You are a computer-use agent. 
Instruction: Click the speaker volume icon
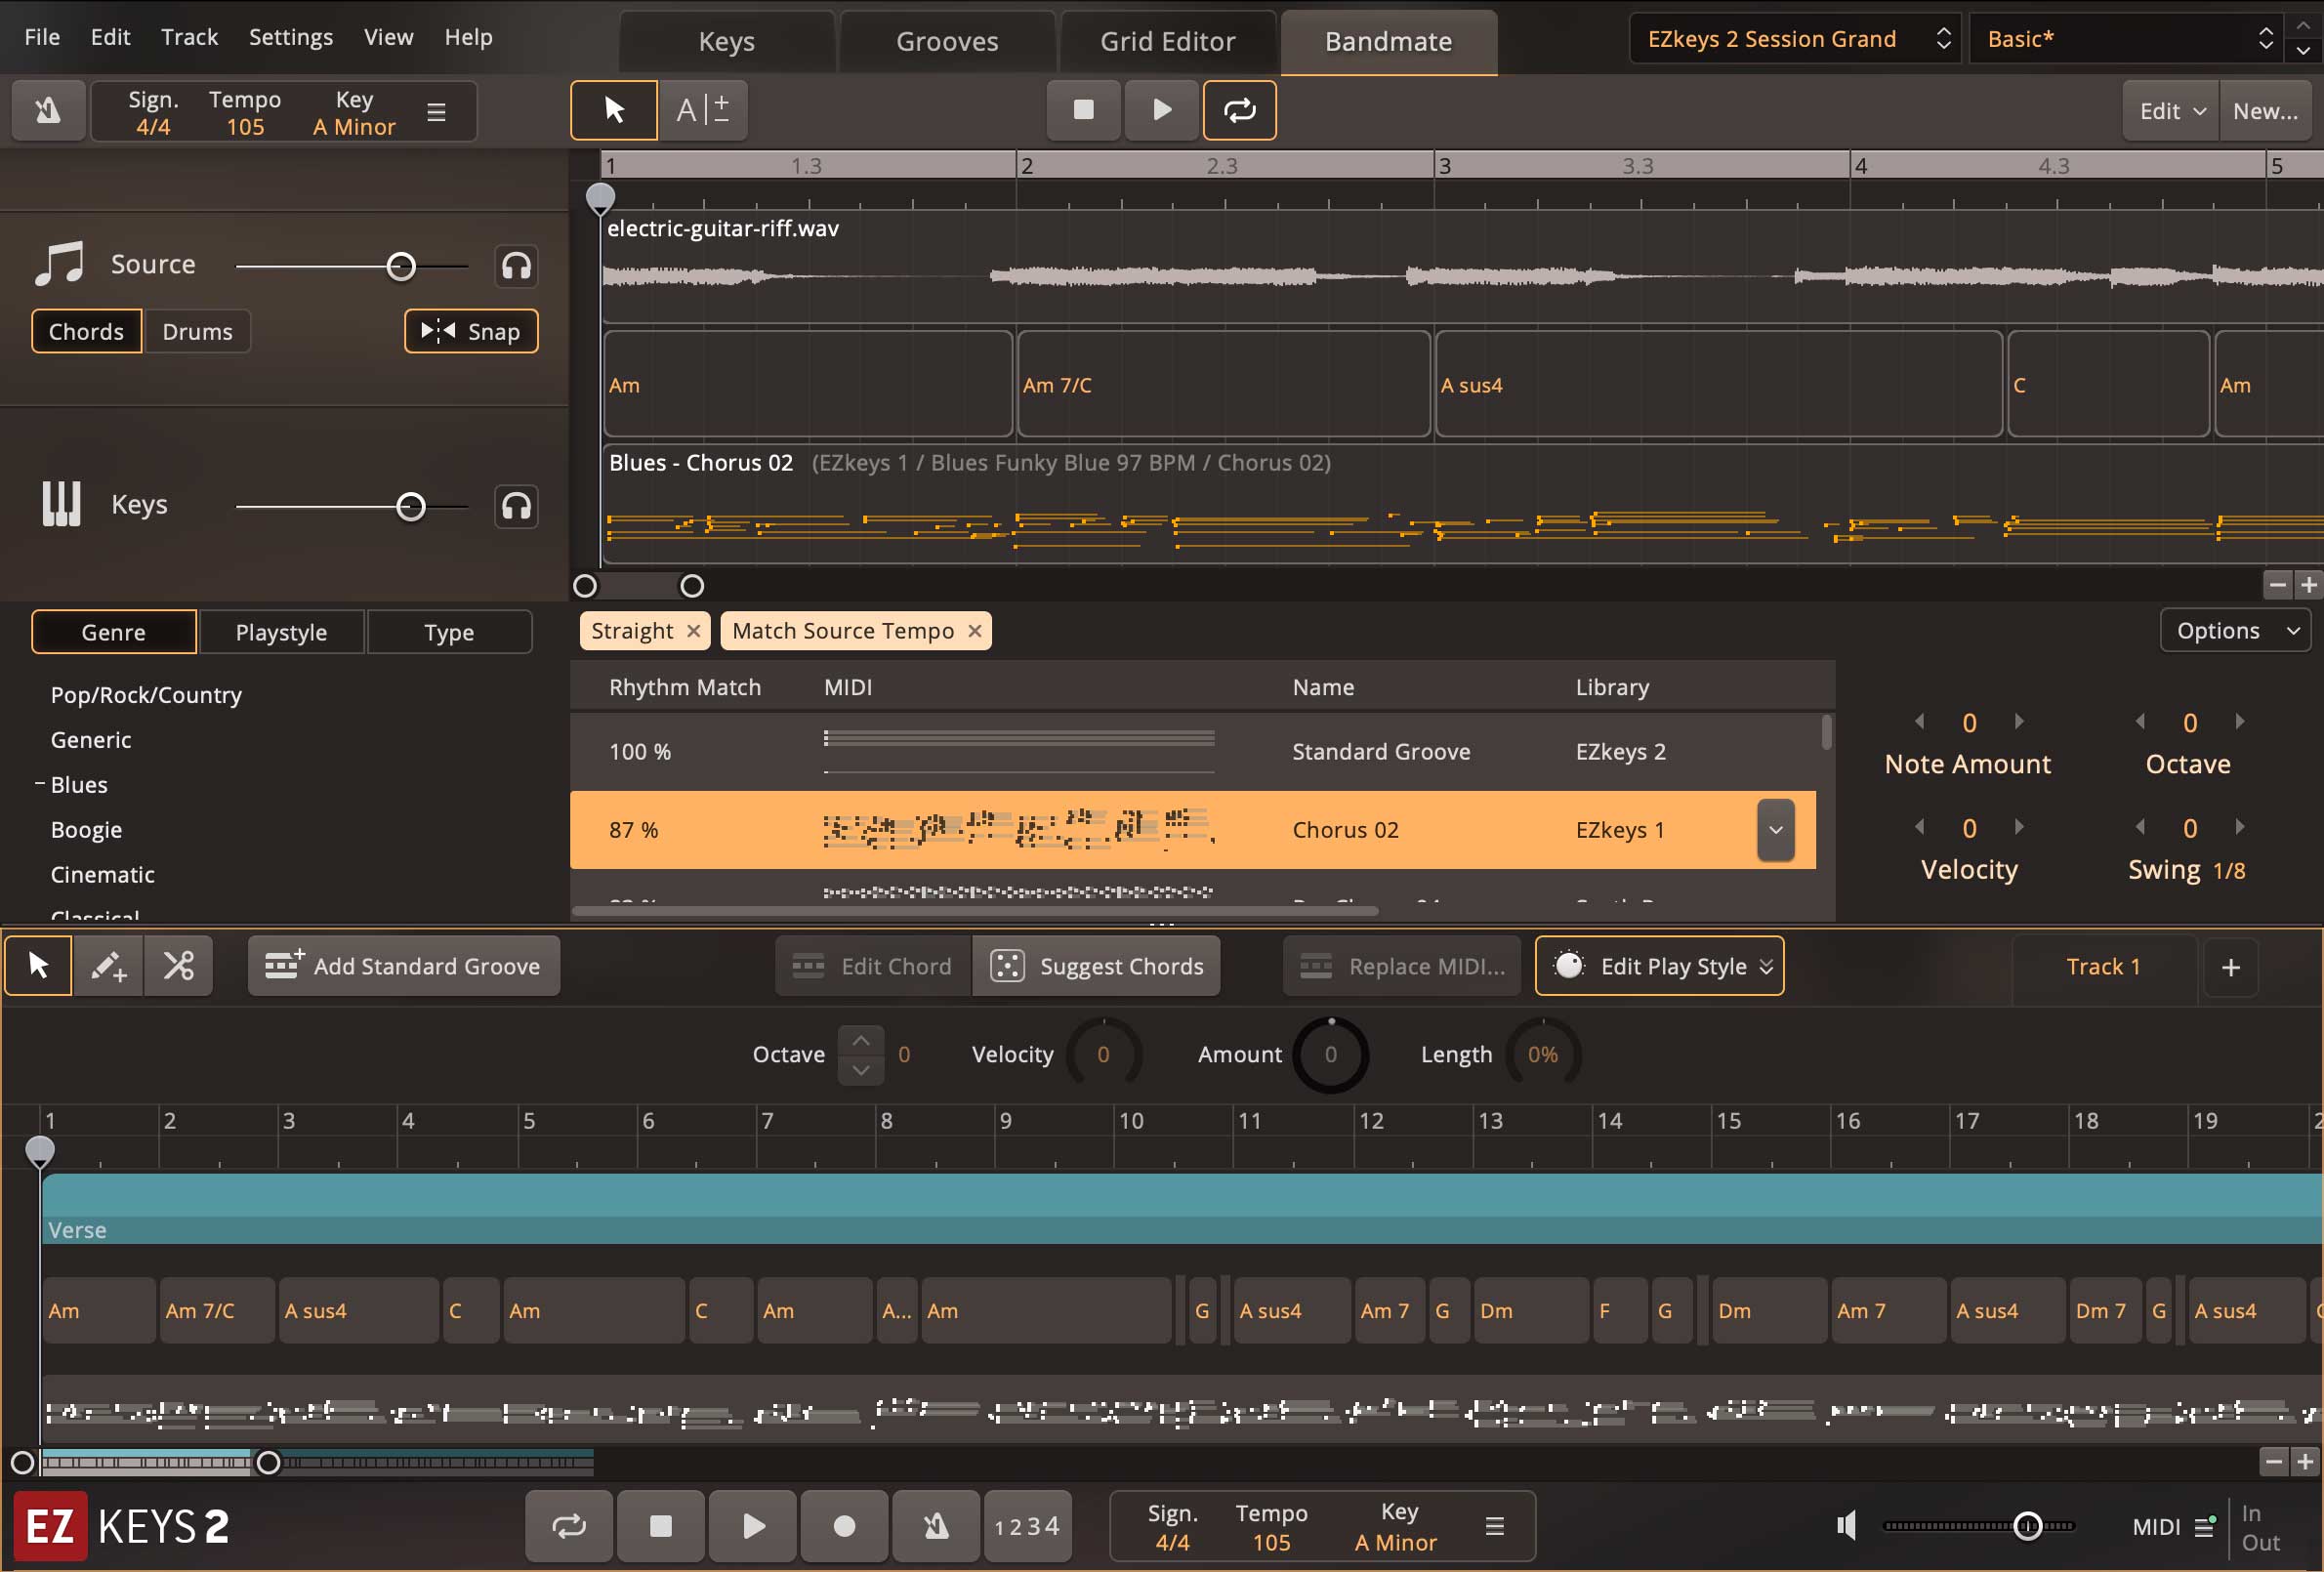1847,1526
